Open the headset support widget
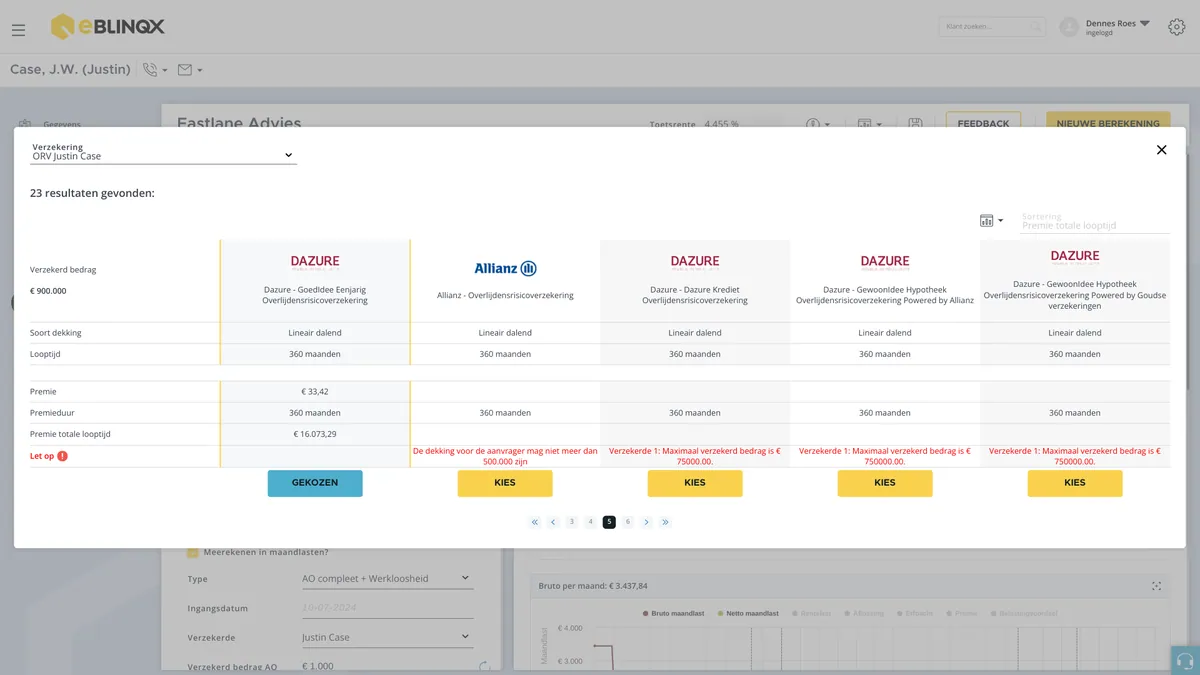Screen dimensions: 1200x675 (1185, 661)
